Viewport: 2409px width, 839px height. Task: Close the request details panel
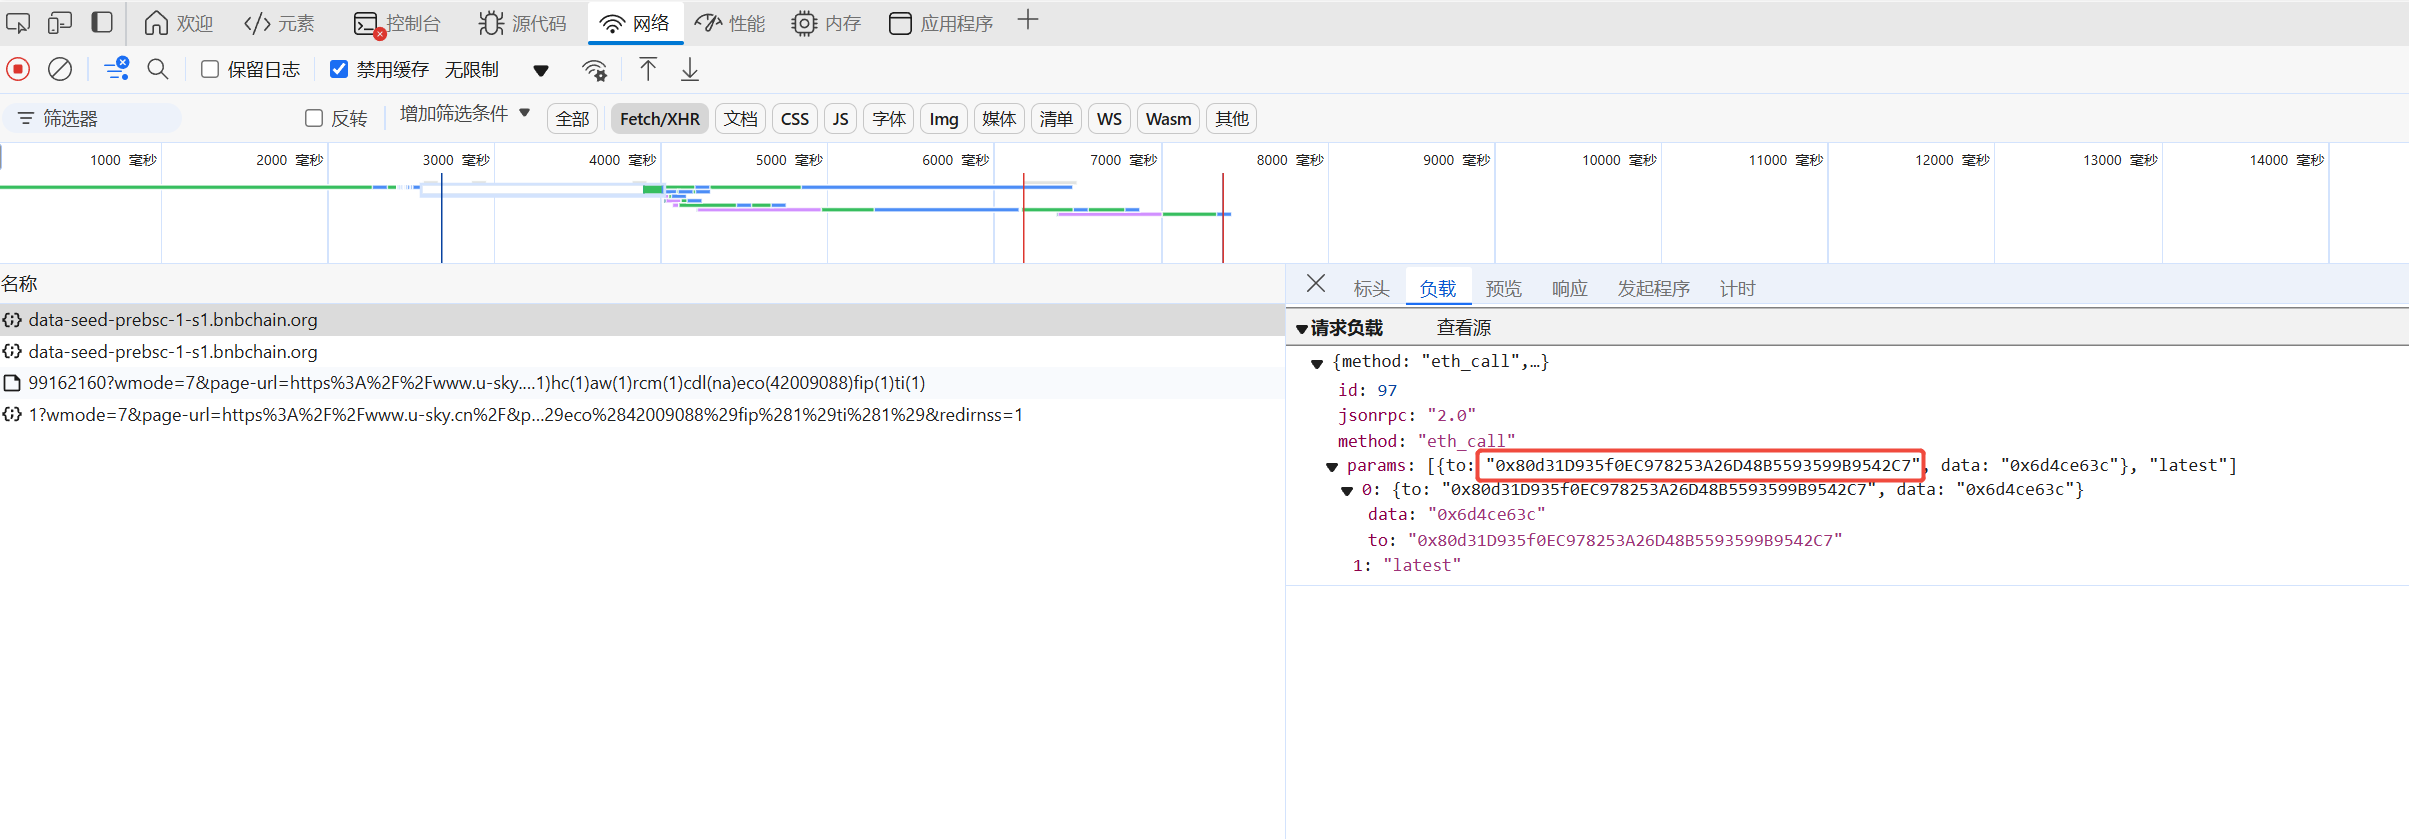(1316, 284)
